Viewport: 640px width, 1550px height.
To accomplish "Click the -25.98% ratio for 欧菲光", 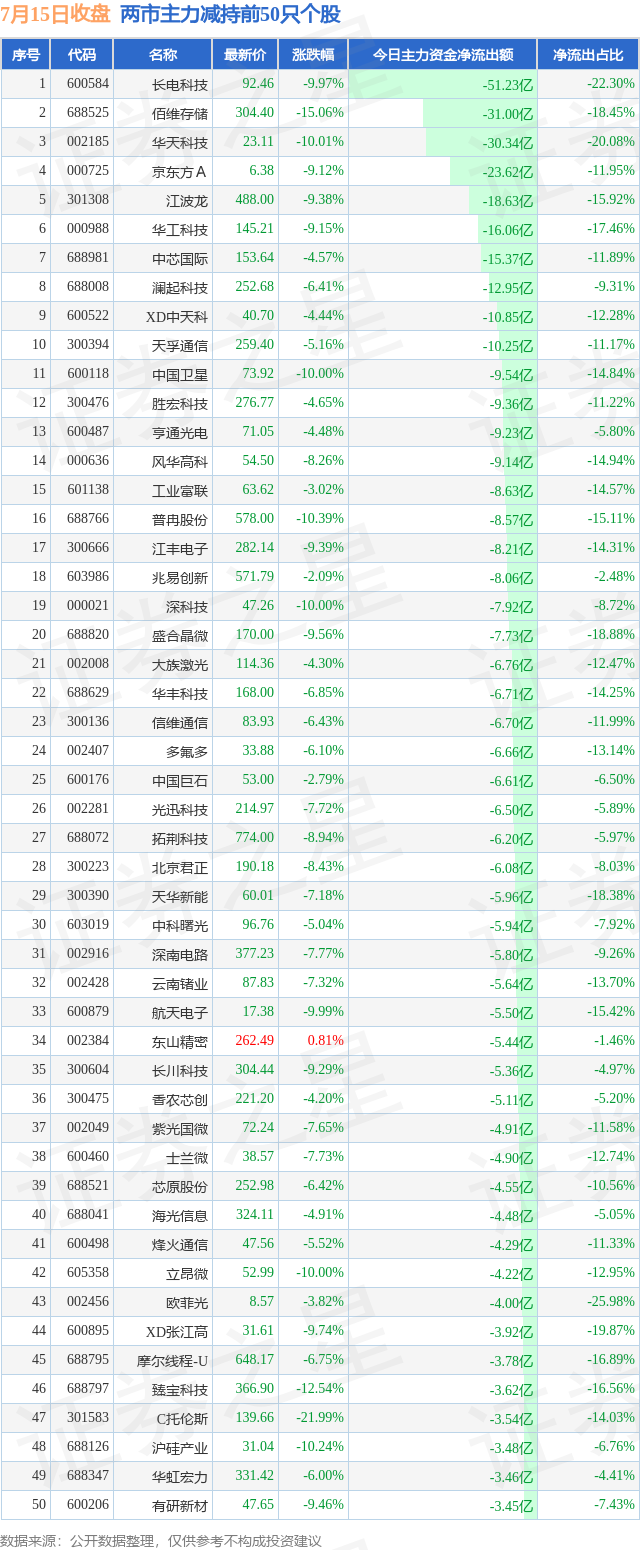I will pyautogui.click(x=611, y=1302).
